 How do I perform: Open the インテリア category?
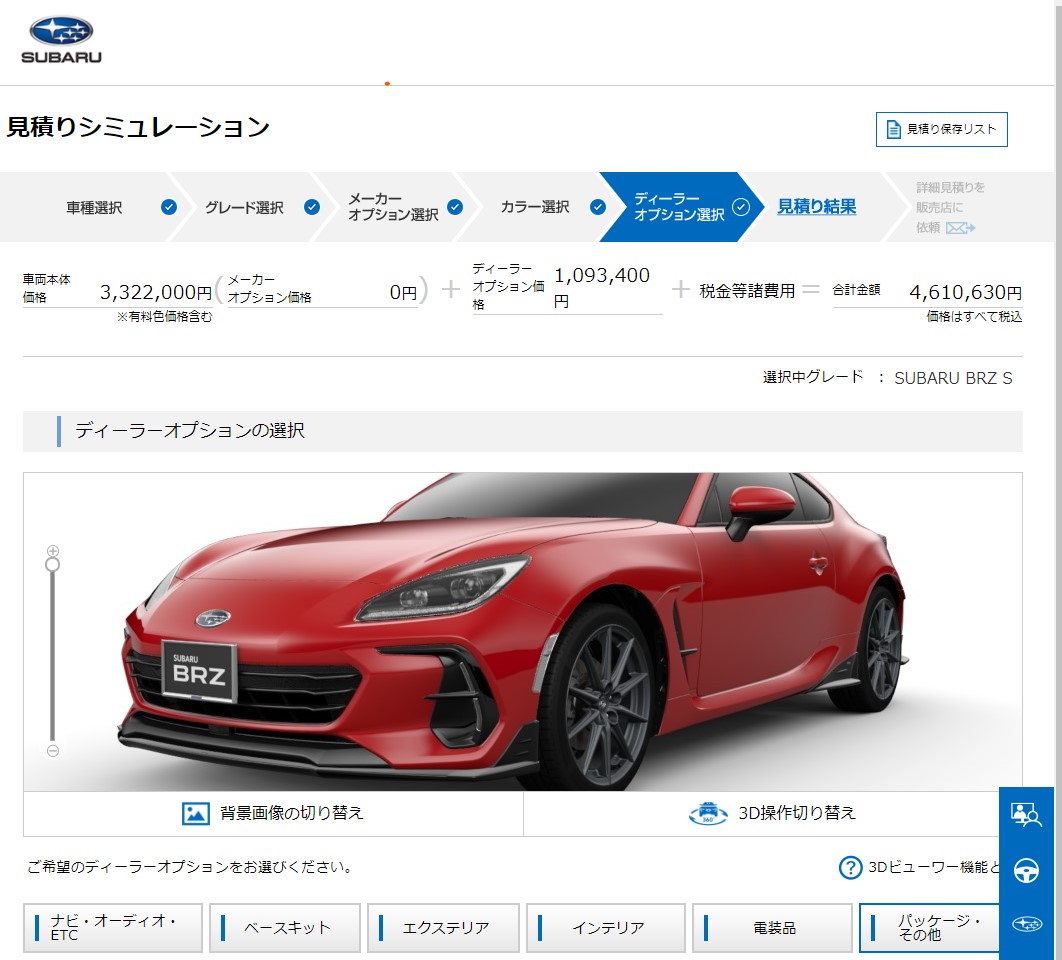tap(606, 927)
